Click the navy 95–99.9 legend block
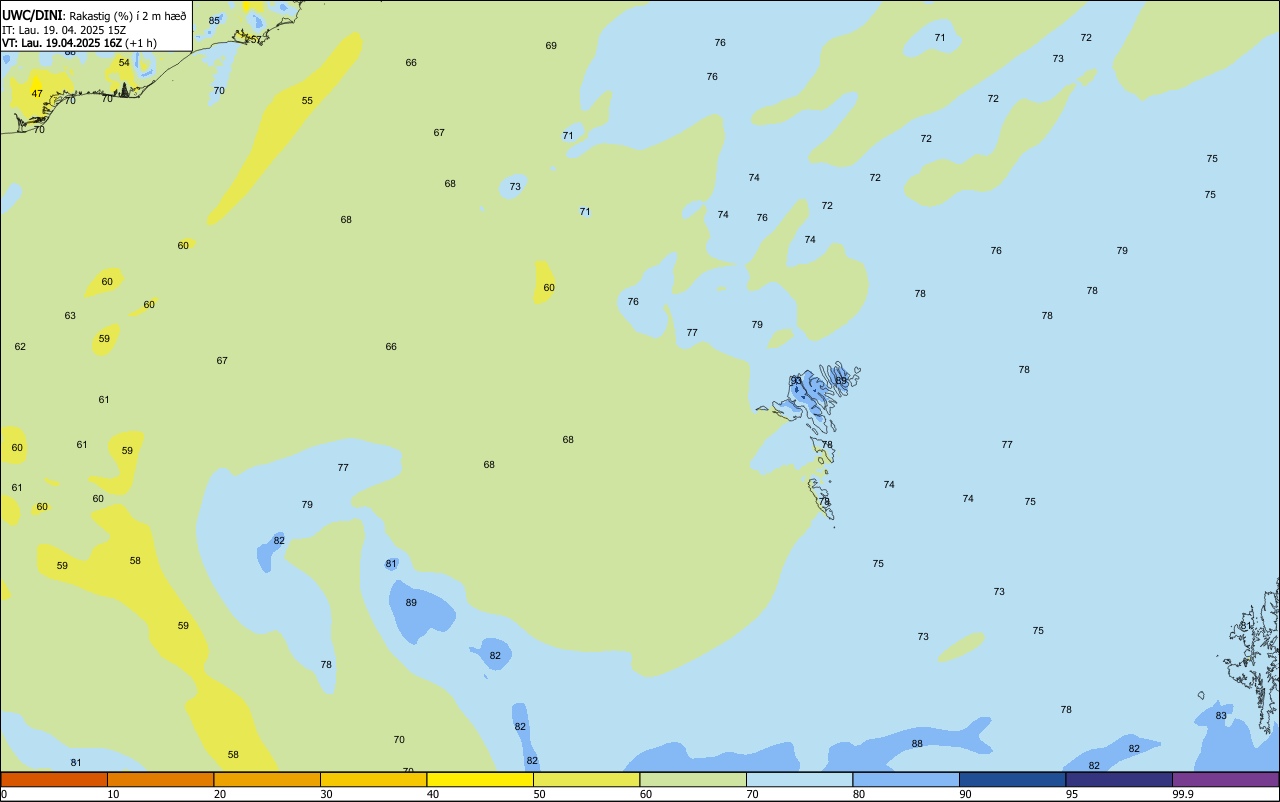The height and width of the screenshot is (802, 1280). click(x=1119, y=779)
